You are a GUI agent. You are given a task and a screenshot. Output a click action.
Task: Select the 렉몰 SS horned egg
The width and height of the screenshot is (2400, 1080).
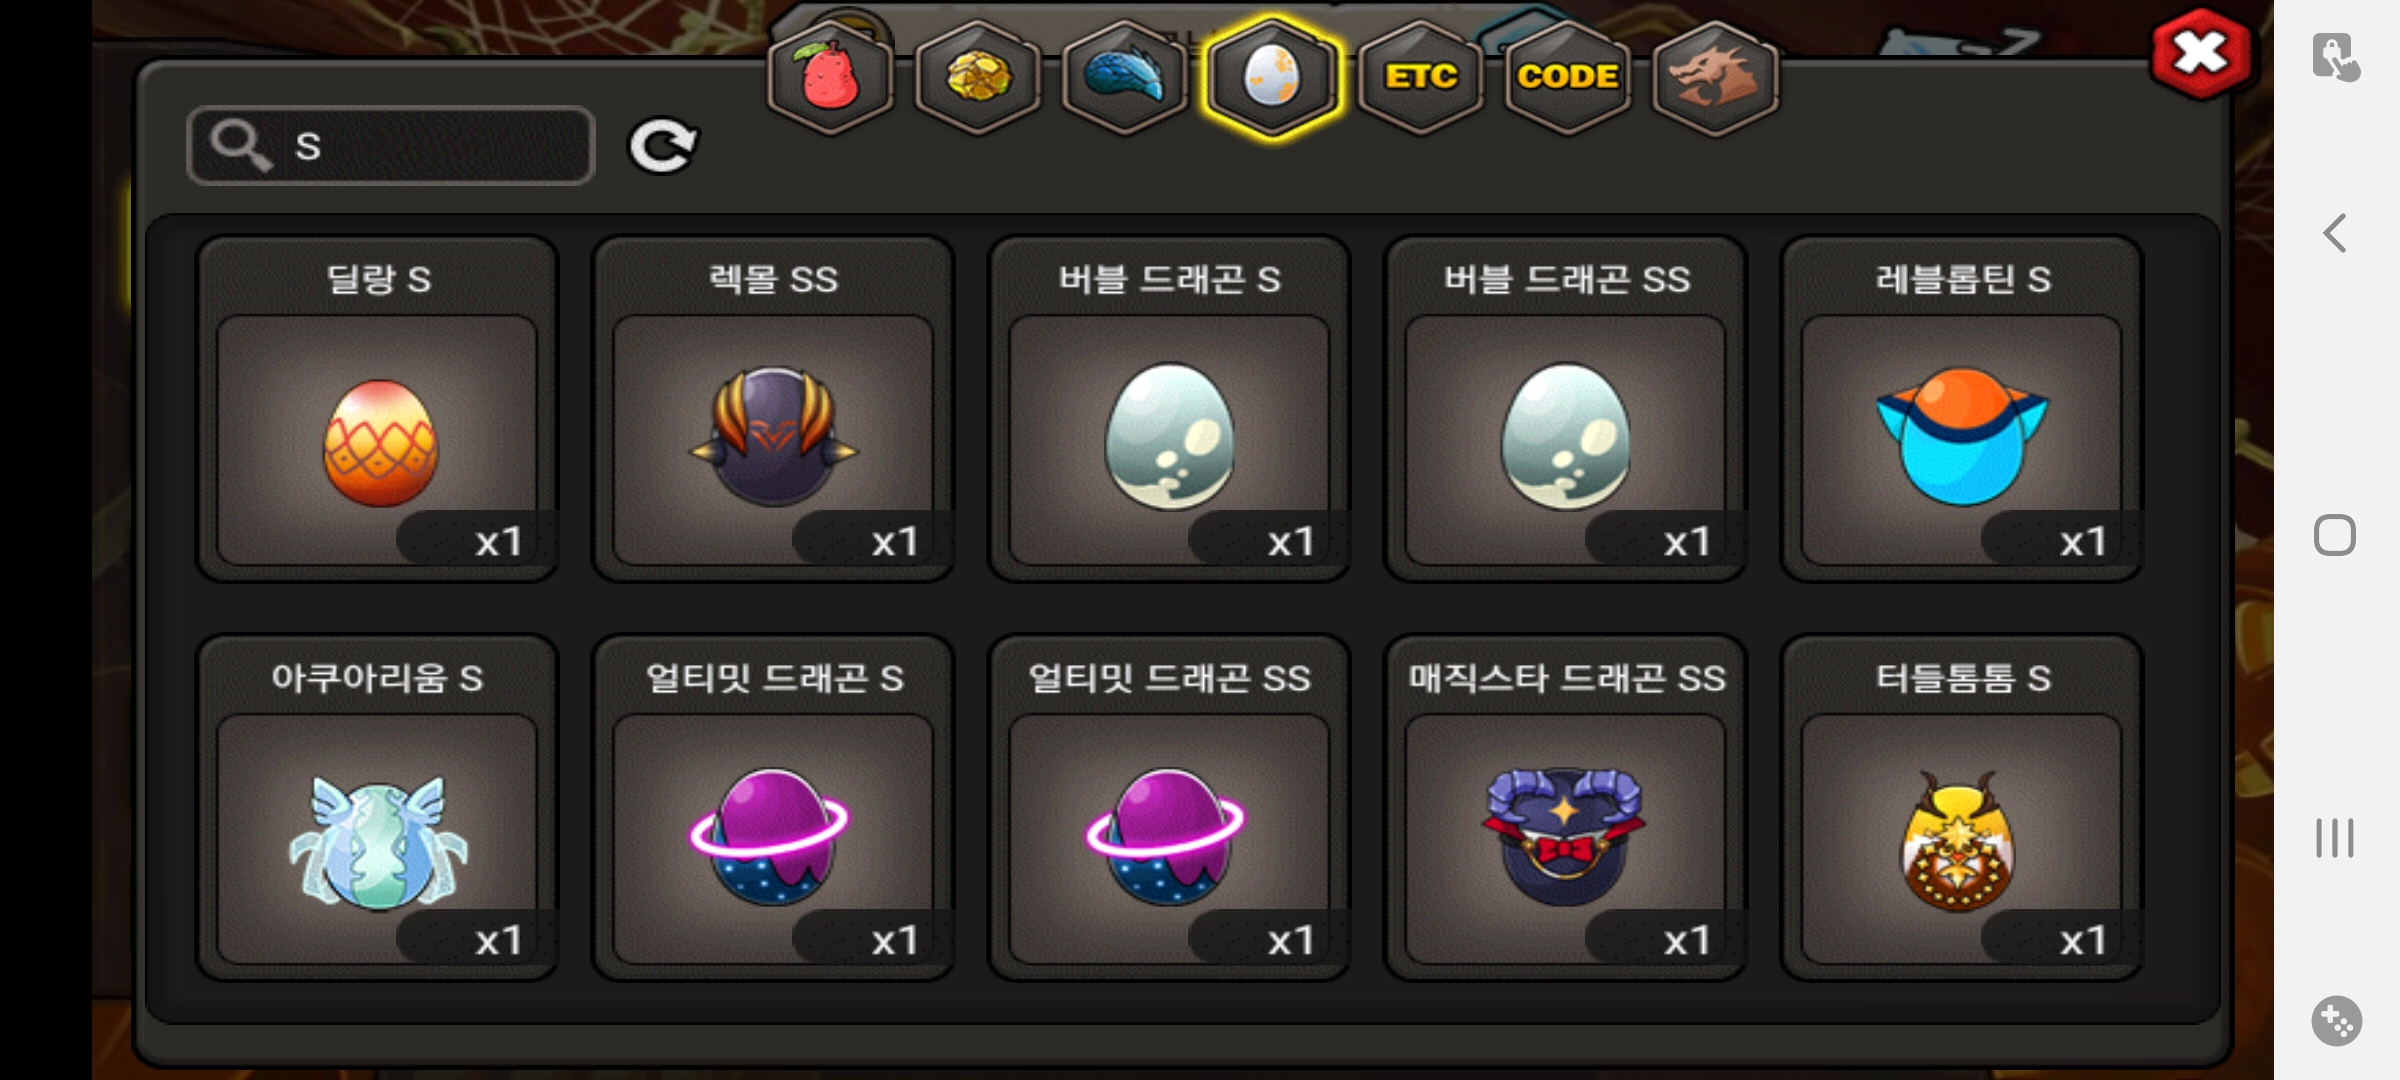point(773,409)
